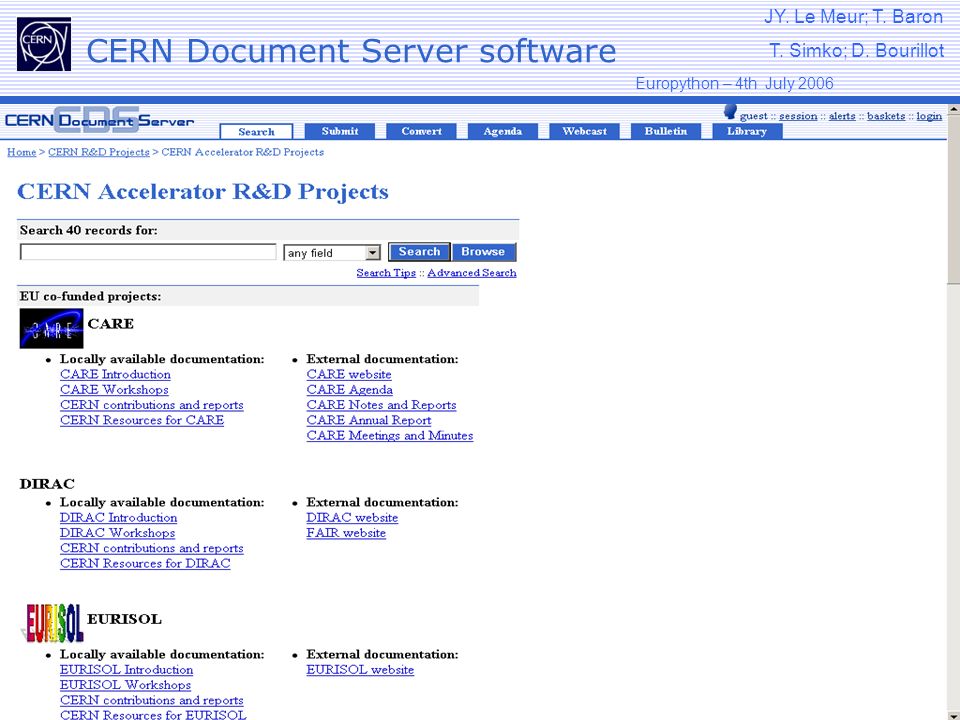Image resolution: width=960 pixels, height=720 pixels.
Task: Click the 'CARE' project heading text
Action: [x=111, y=324]
